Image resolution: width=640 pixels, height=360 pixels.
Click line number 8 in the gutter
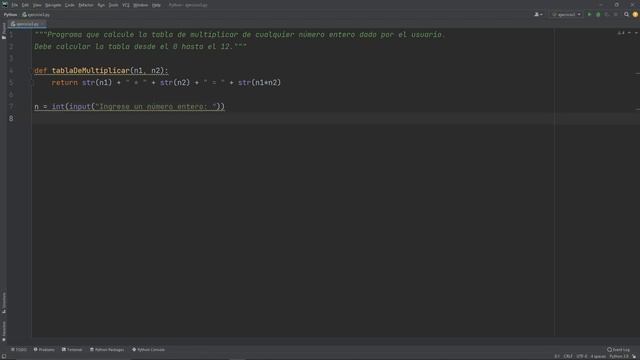11,118
